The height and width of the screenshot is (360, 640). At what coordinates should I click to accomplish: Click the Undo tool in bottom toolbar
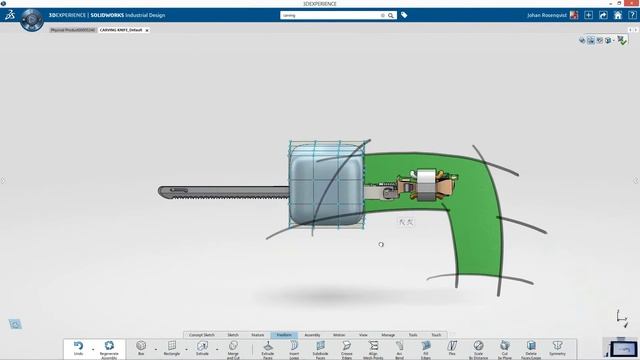click(78, 349)
